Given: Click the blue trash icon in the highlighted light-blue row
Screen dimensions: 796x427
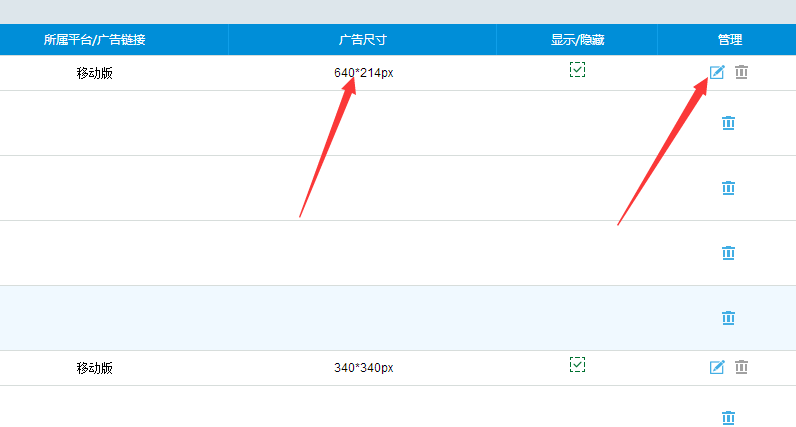Looking at the screenshot, I should tap(728, 318).
